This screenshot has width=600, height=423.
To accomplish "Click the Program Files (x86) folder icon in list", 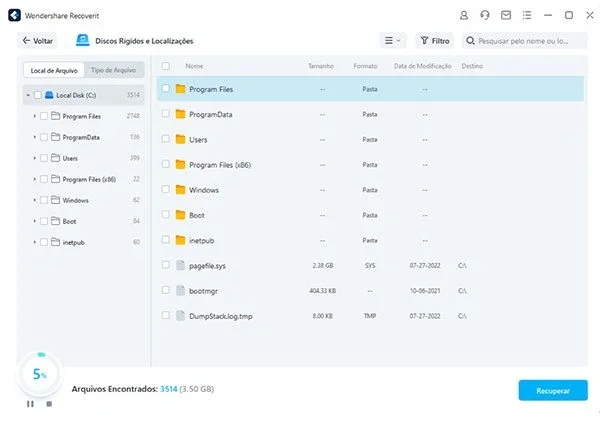I will tap(180, 165).
